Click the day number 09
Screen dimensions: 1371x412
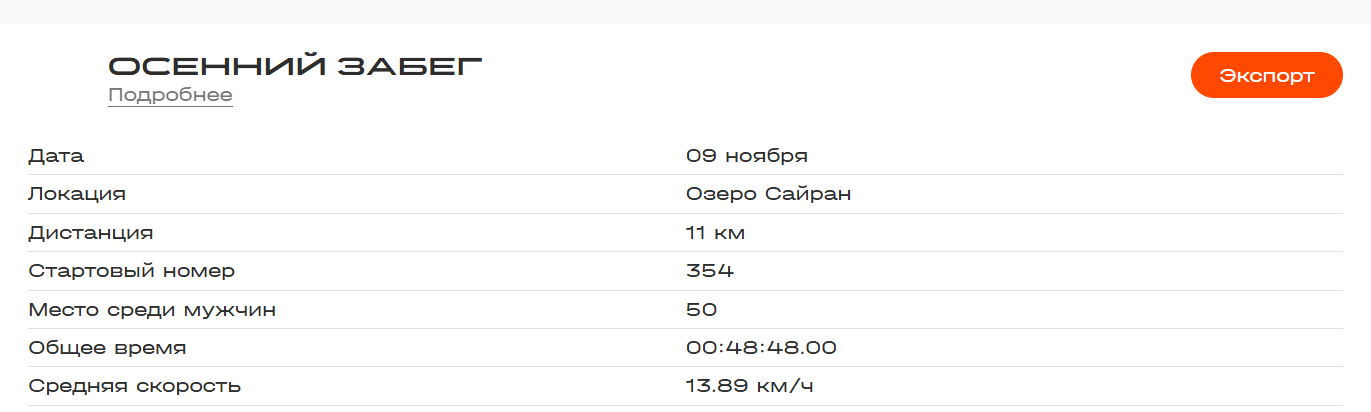tap(700, 156)
